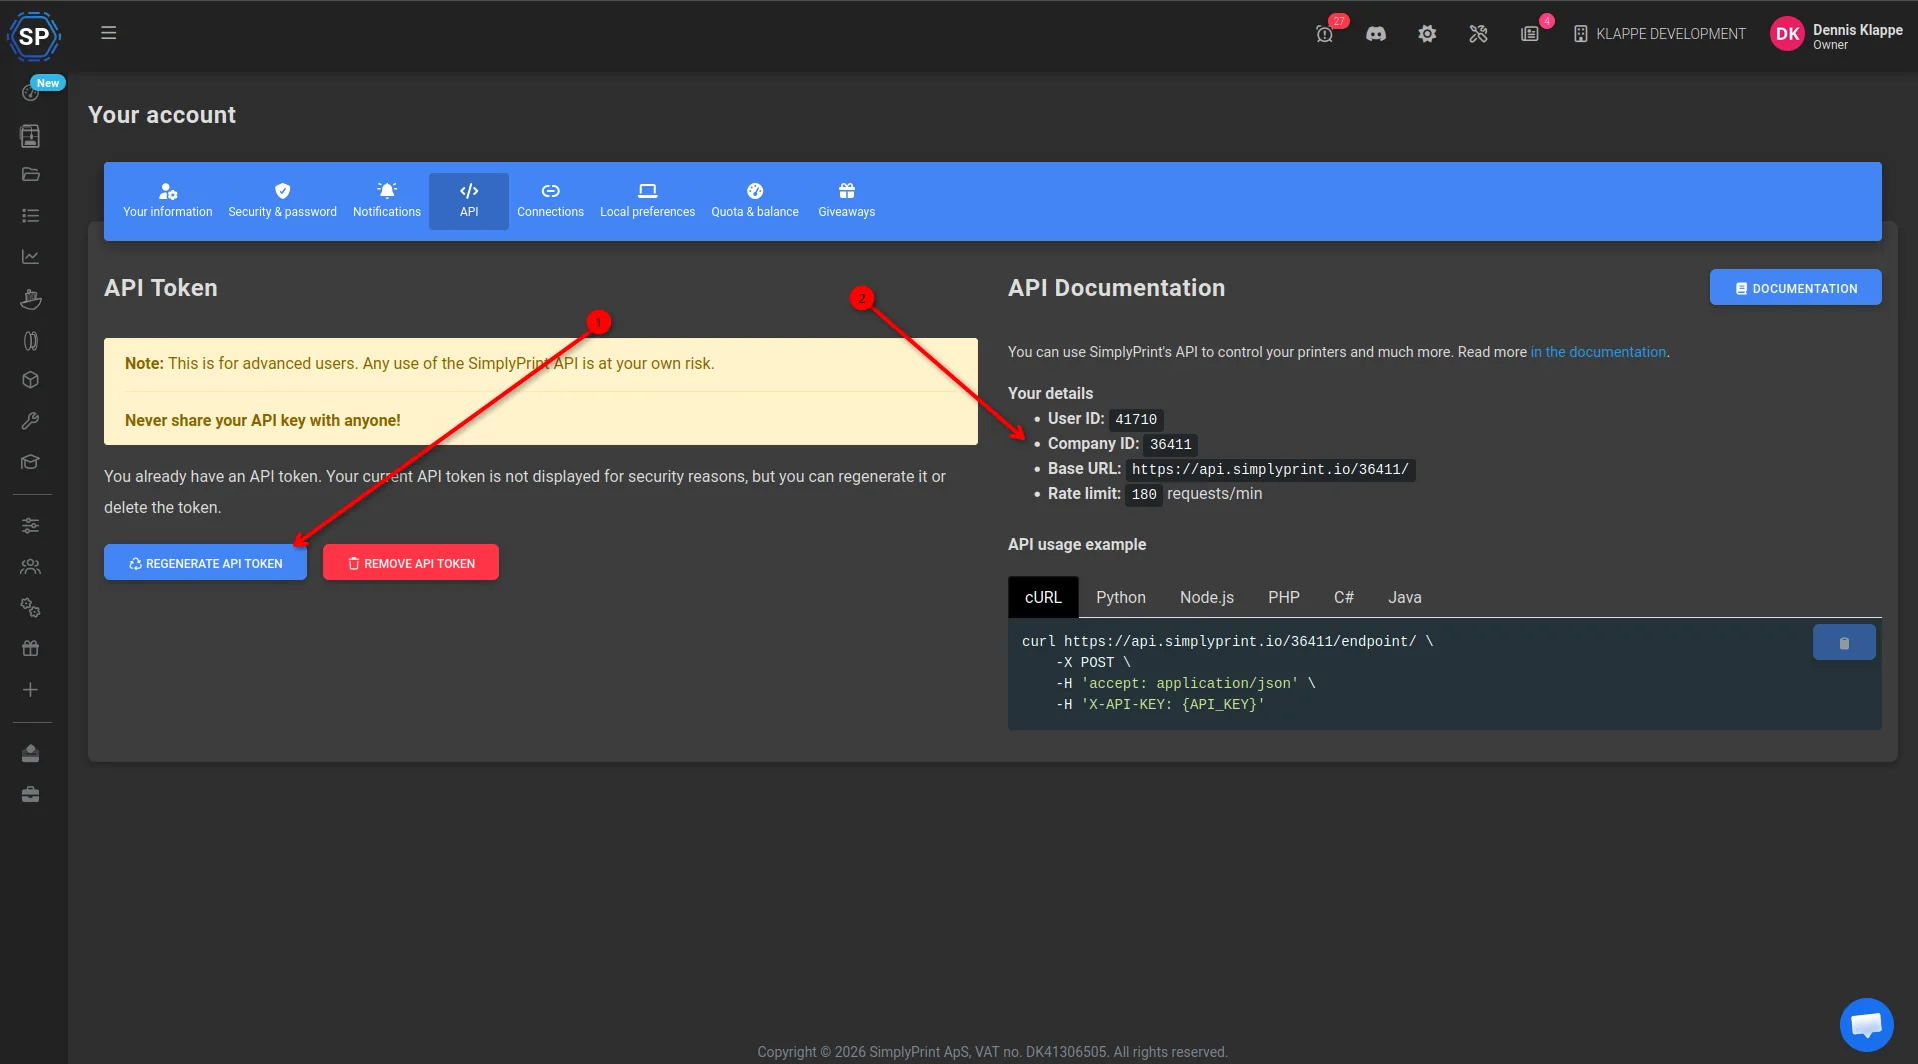Click the Rate limit value 180
The image size is (1918, 1064).
tap(1144, 495)
